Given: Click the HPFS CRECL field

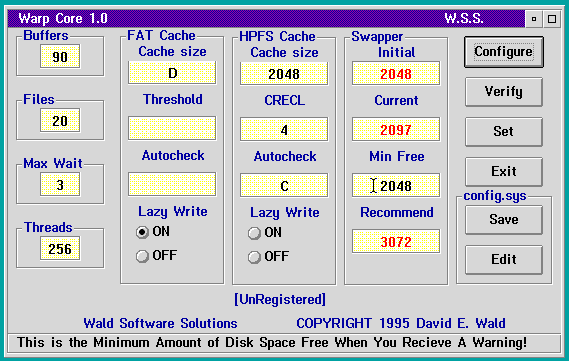Looking at the screenshot, I should tap(284, 130).
